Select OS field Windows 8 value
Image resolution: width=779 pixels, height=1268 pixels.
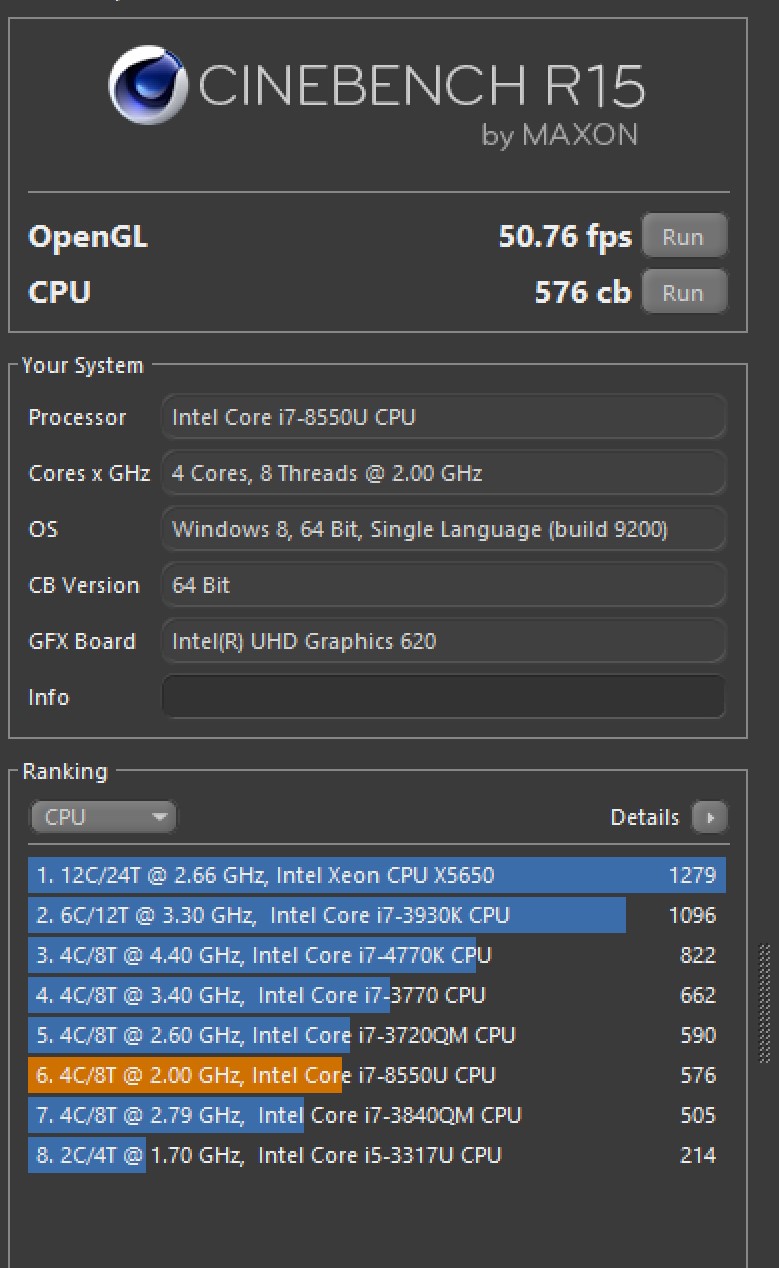point(443,529)
